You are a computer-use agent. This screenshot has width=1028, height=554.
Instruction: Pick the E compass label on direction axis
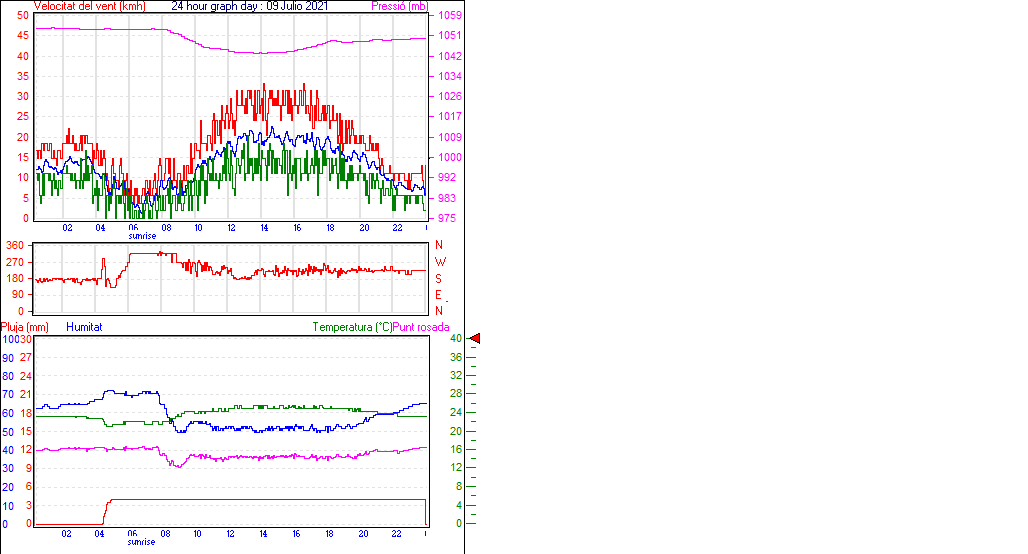438,295
